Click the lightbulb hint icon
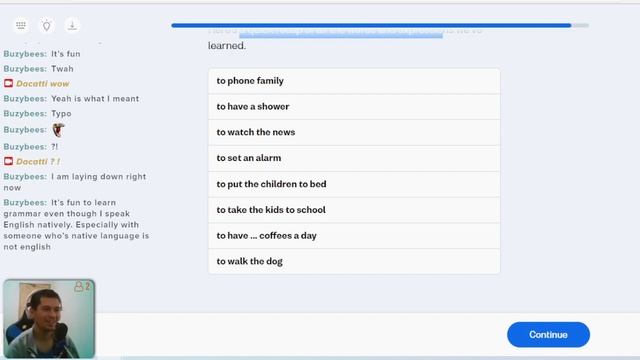Viewport: 640px width, 360px height. 47,25
